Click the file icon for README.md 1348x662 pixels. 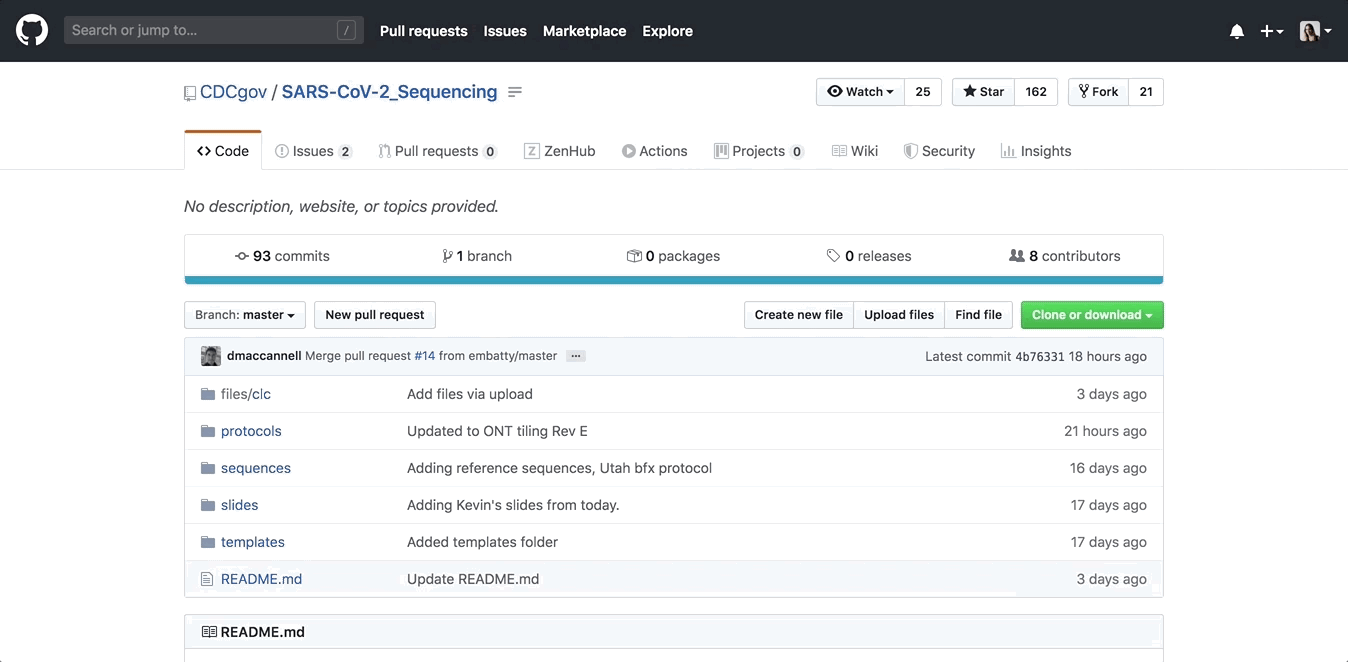click(207, 579)
